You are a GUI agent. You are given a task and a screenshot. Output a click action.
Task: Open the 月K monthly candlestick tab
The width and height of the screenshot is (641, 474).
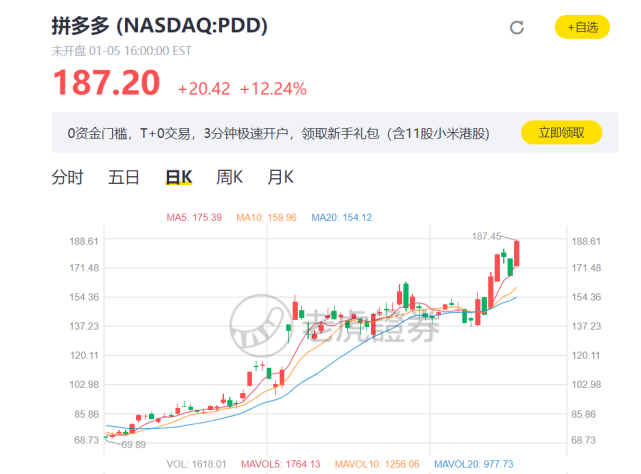(280, 177)
